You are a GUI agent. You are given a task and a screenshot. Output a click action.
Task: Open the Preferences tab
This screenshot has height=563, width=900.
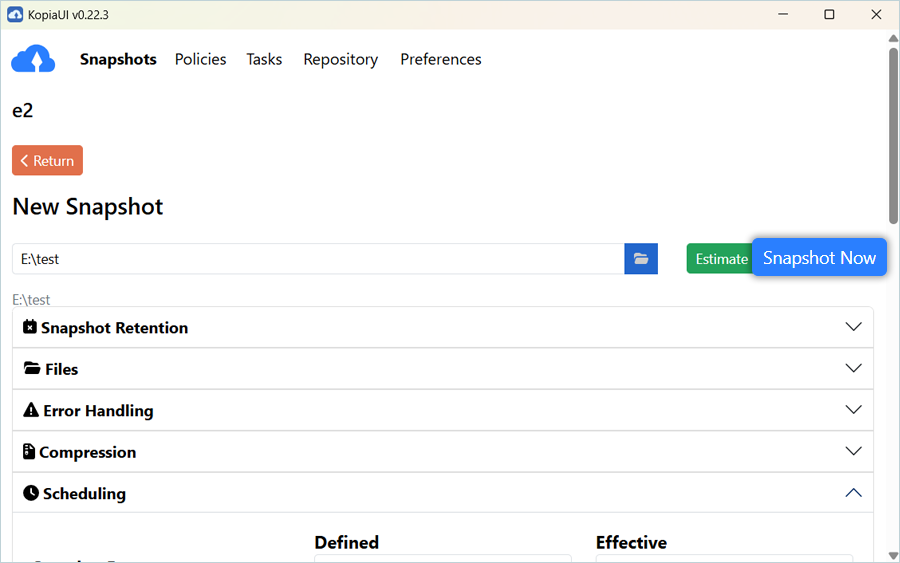tap(440, 60)
